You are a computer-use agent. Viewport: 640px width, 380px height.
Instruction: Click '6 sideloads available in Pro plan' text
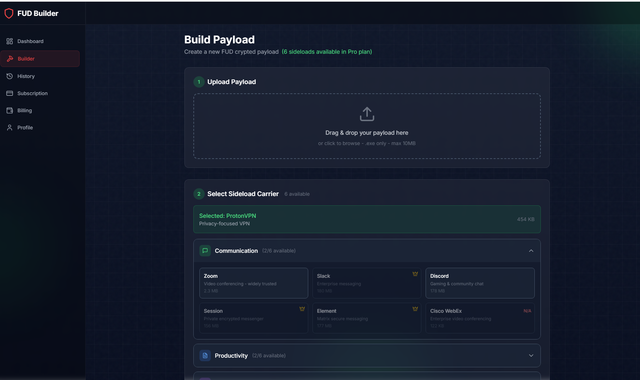[327, 52]
